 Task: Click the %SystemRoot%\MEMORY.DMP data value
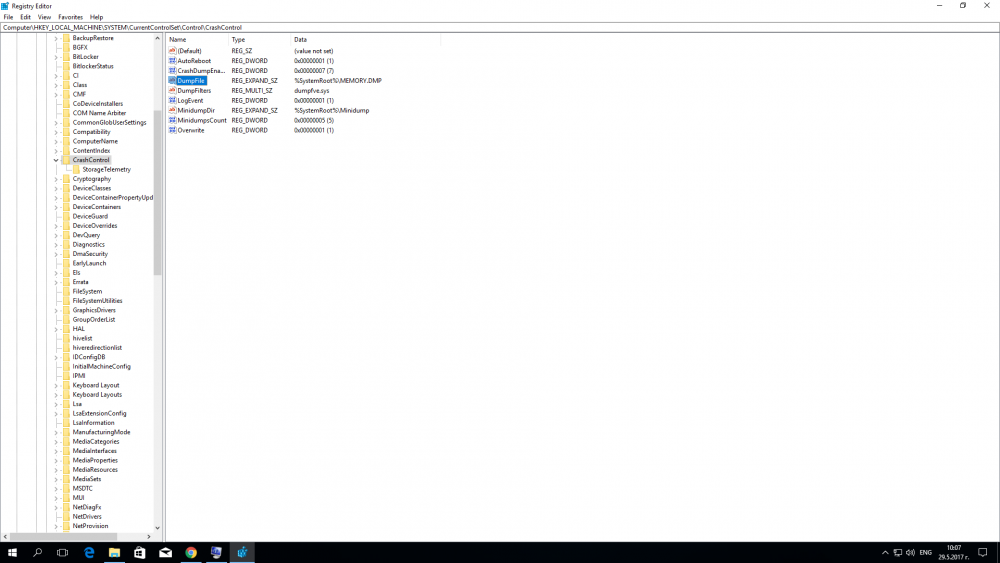(x=338, y=81)
